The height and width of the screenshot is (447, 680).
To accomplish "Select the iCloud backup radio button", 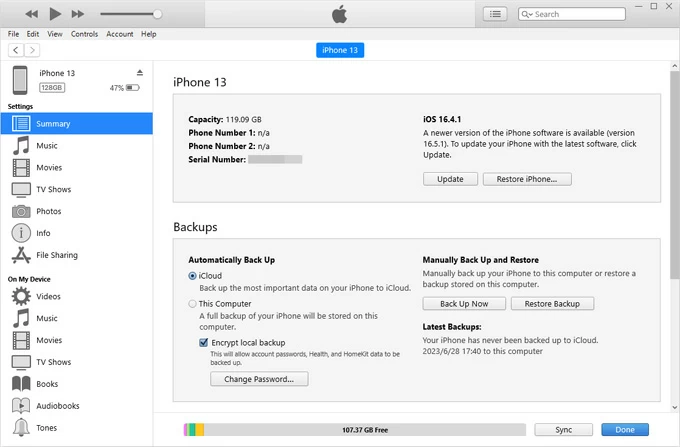I will 193,275.
